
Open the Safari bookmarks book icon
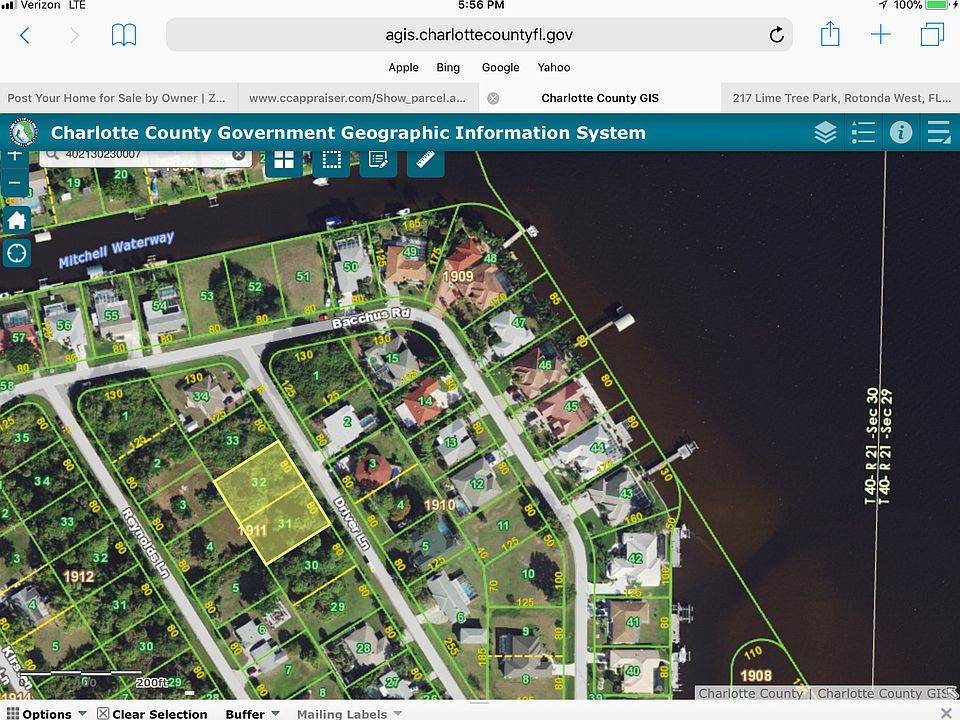pos(124,35)
